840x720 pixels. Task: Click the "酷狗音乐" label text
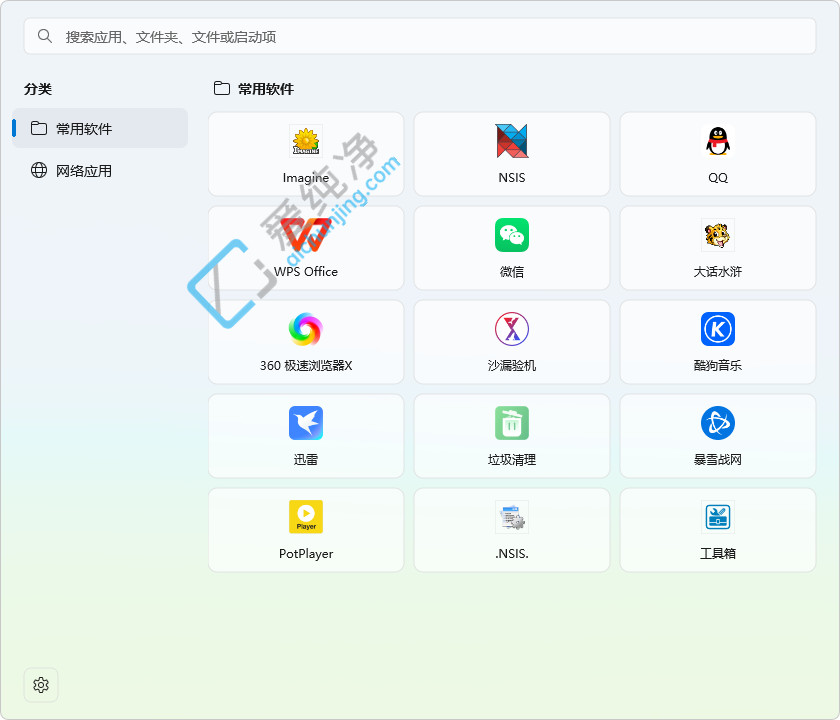[x=718, y=365]
